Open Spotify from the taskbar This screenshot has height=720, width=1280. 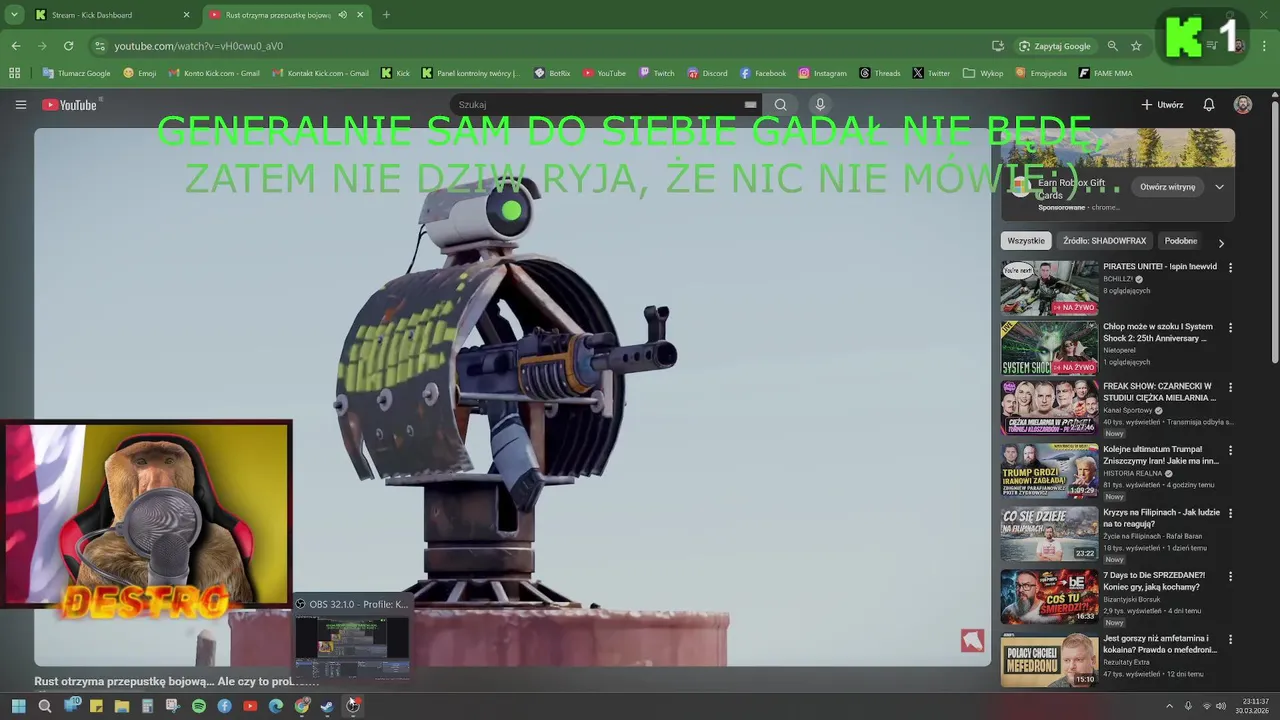point(198,706)
